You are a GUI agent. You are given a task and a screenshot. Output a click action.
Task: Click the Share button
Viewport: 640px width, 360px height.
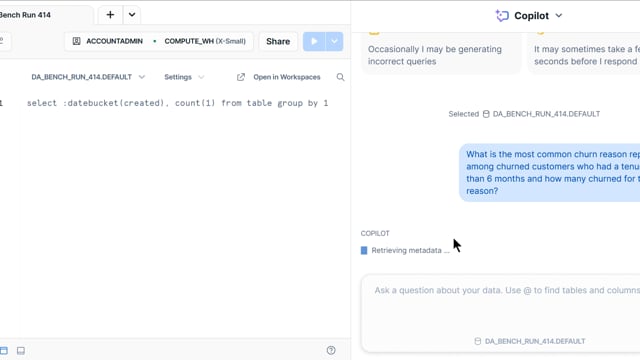[278, 41]
